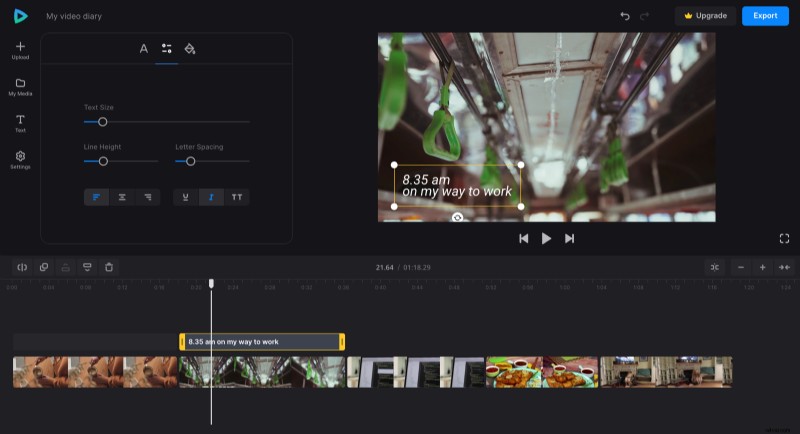This screenshot has width=800, height=434.
Task: Select the living room video clip
Action: pyautogui.click(x=666, y=372)
